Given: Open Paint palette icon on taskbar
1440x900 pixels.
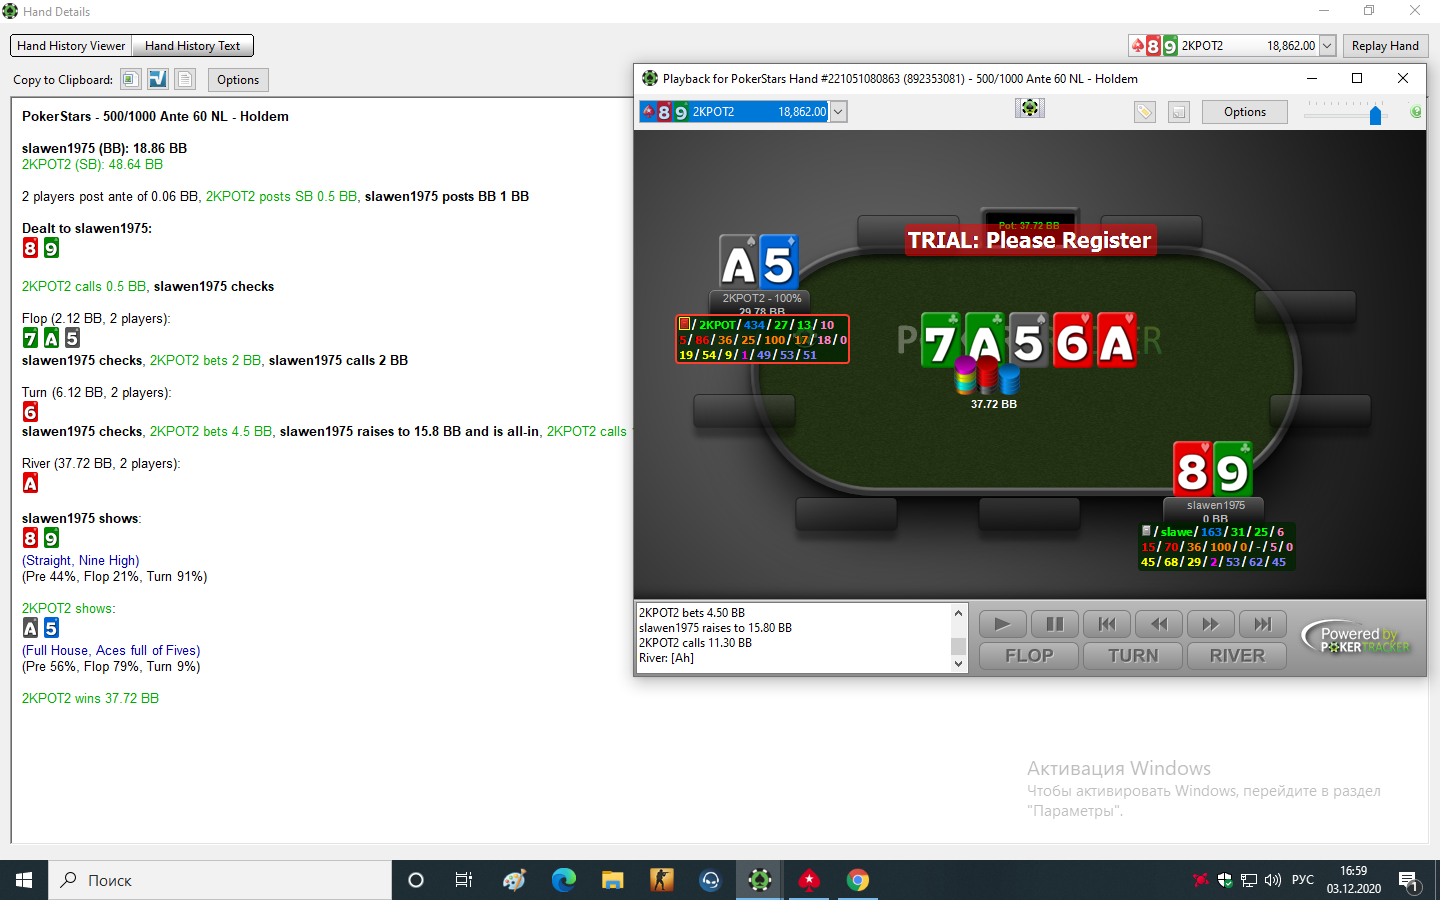Looking at the screenshot, I should coord(515,880).
